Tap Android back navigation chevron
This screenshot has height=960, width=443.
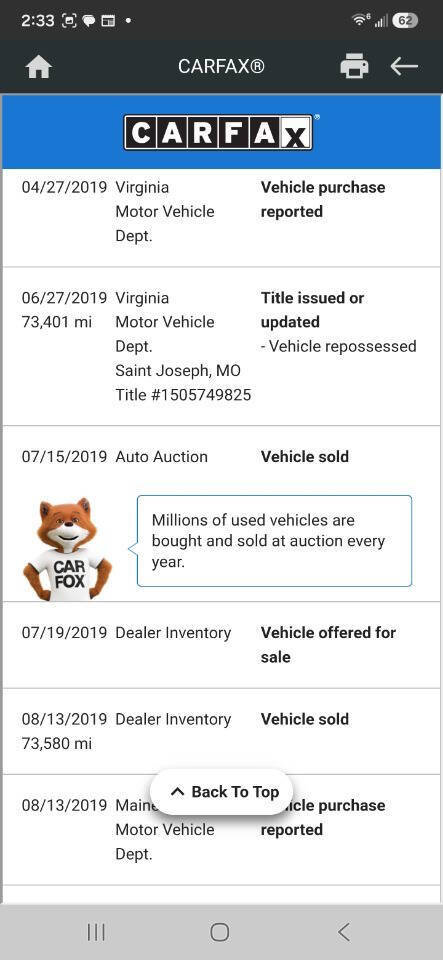(x=344, y=932)
